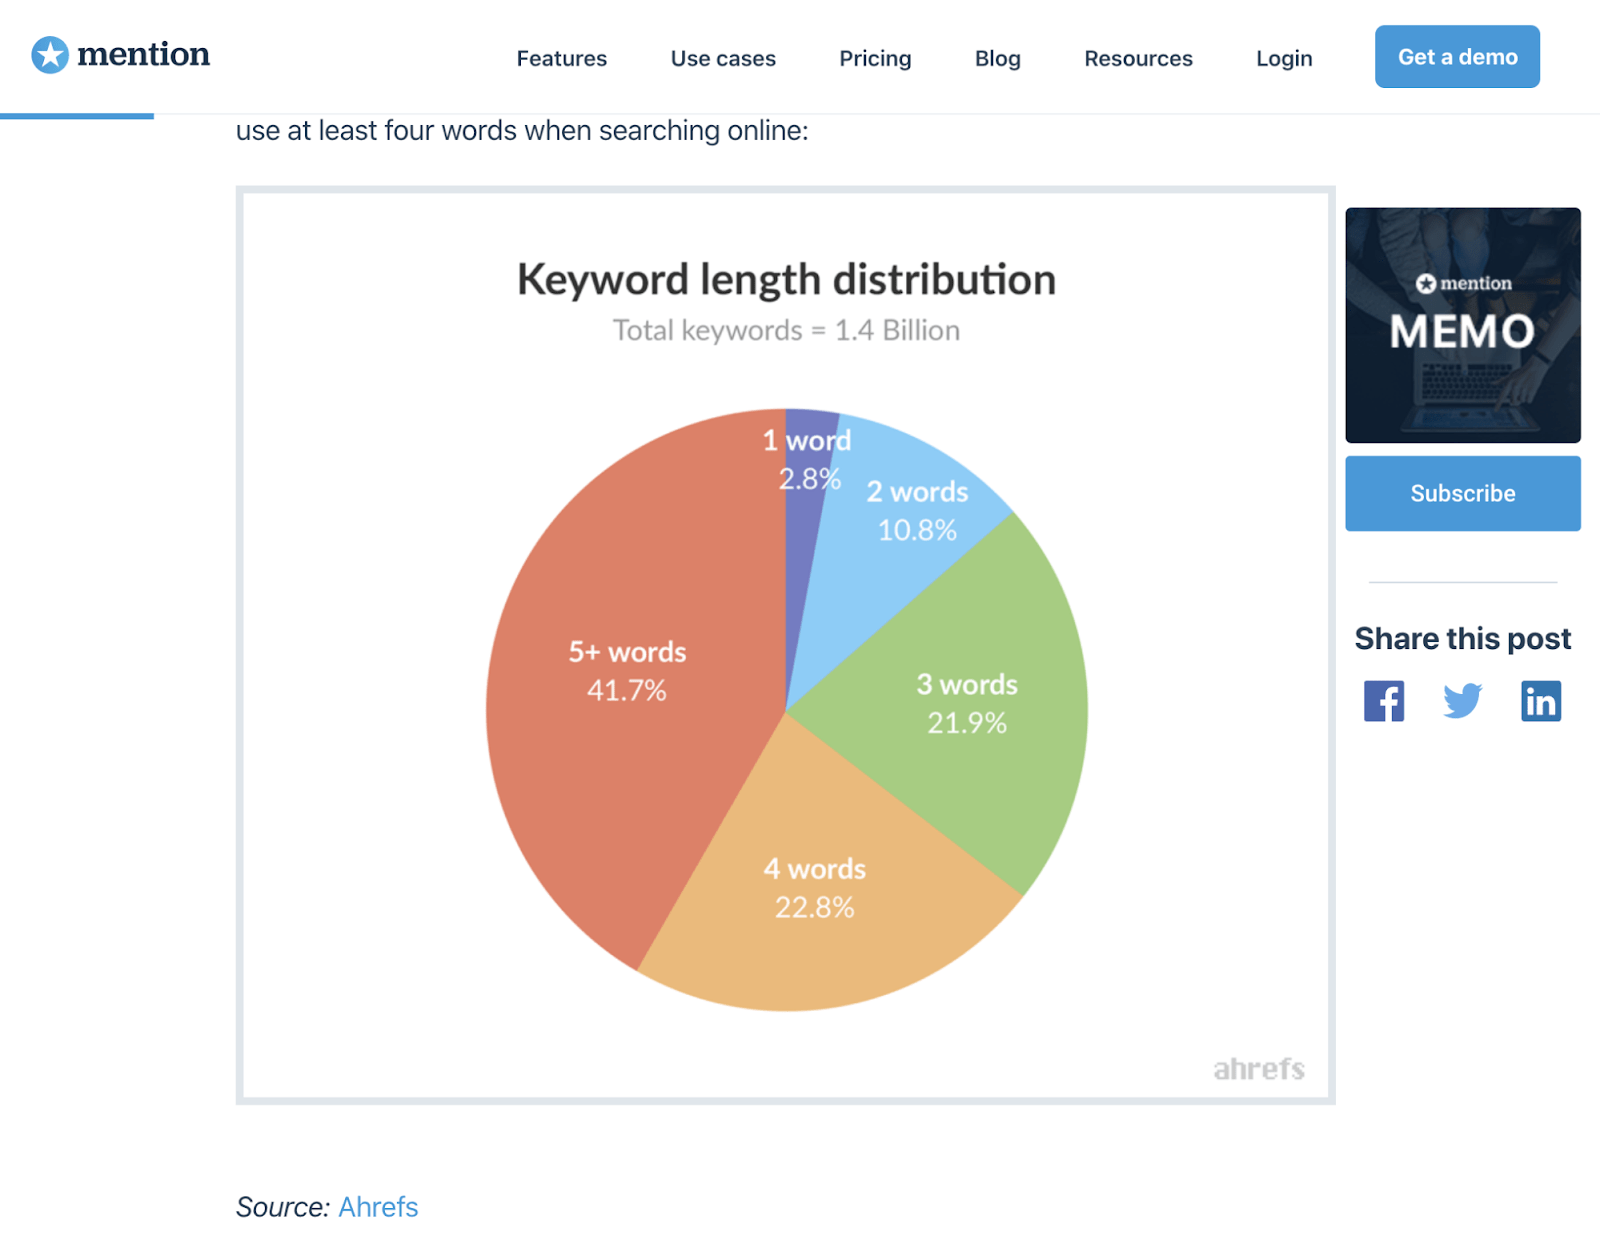Navigate to the Blog section
The width and height of the screenshot is (1600, 1236).
[997, 58]
